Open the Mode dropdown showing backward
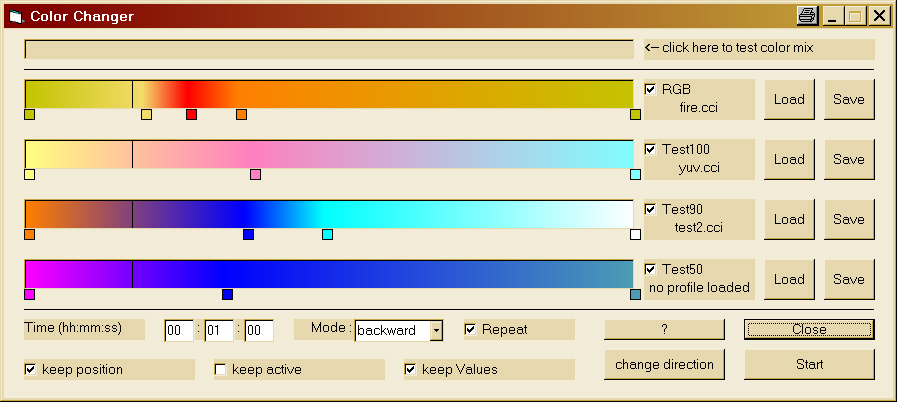Screen dimensions: 897x402 (436, 331)
